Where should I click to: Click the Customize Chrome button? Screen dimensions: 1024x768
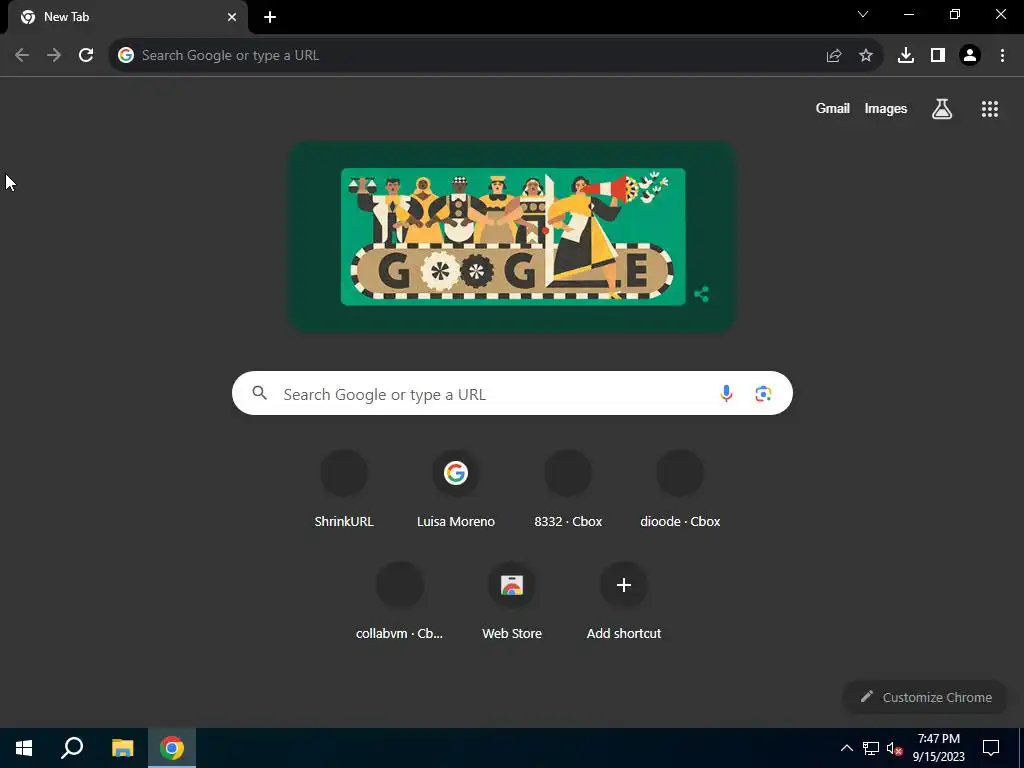coord(926,697)
